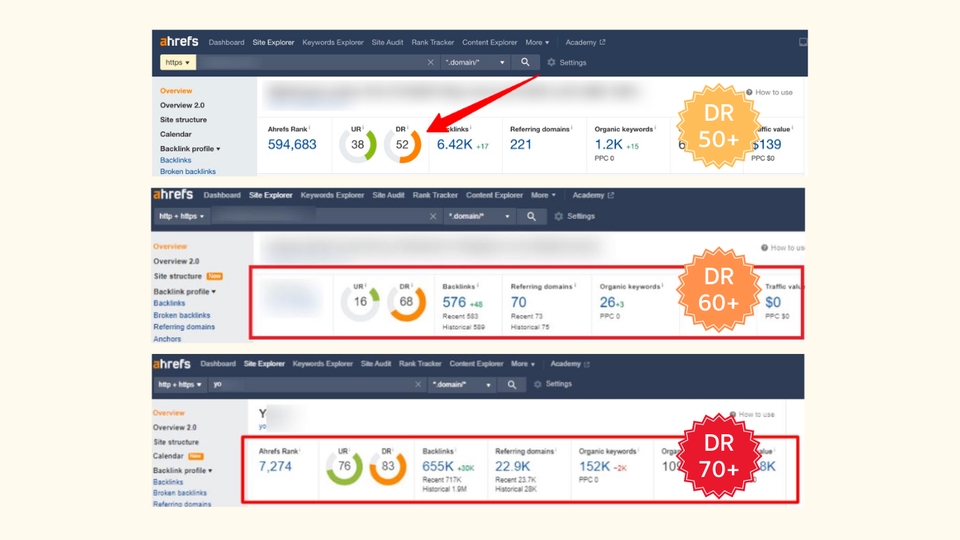Viewport: 960px width, 540px height.
Task: Open the https protocol dropdown in top panel
Action: (178, 62)
